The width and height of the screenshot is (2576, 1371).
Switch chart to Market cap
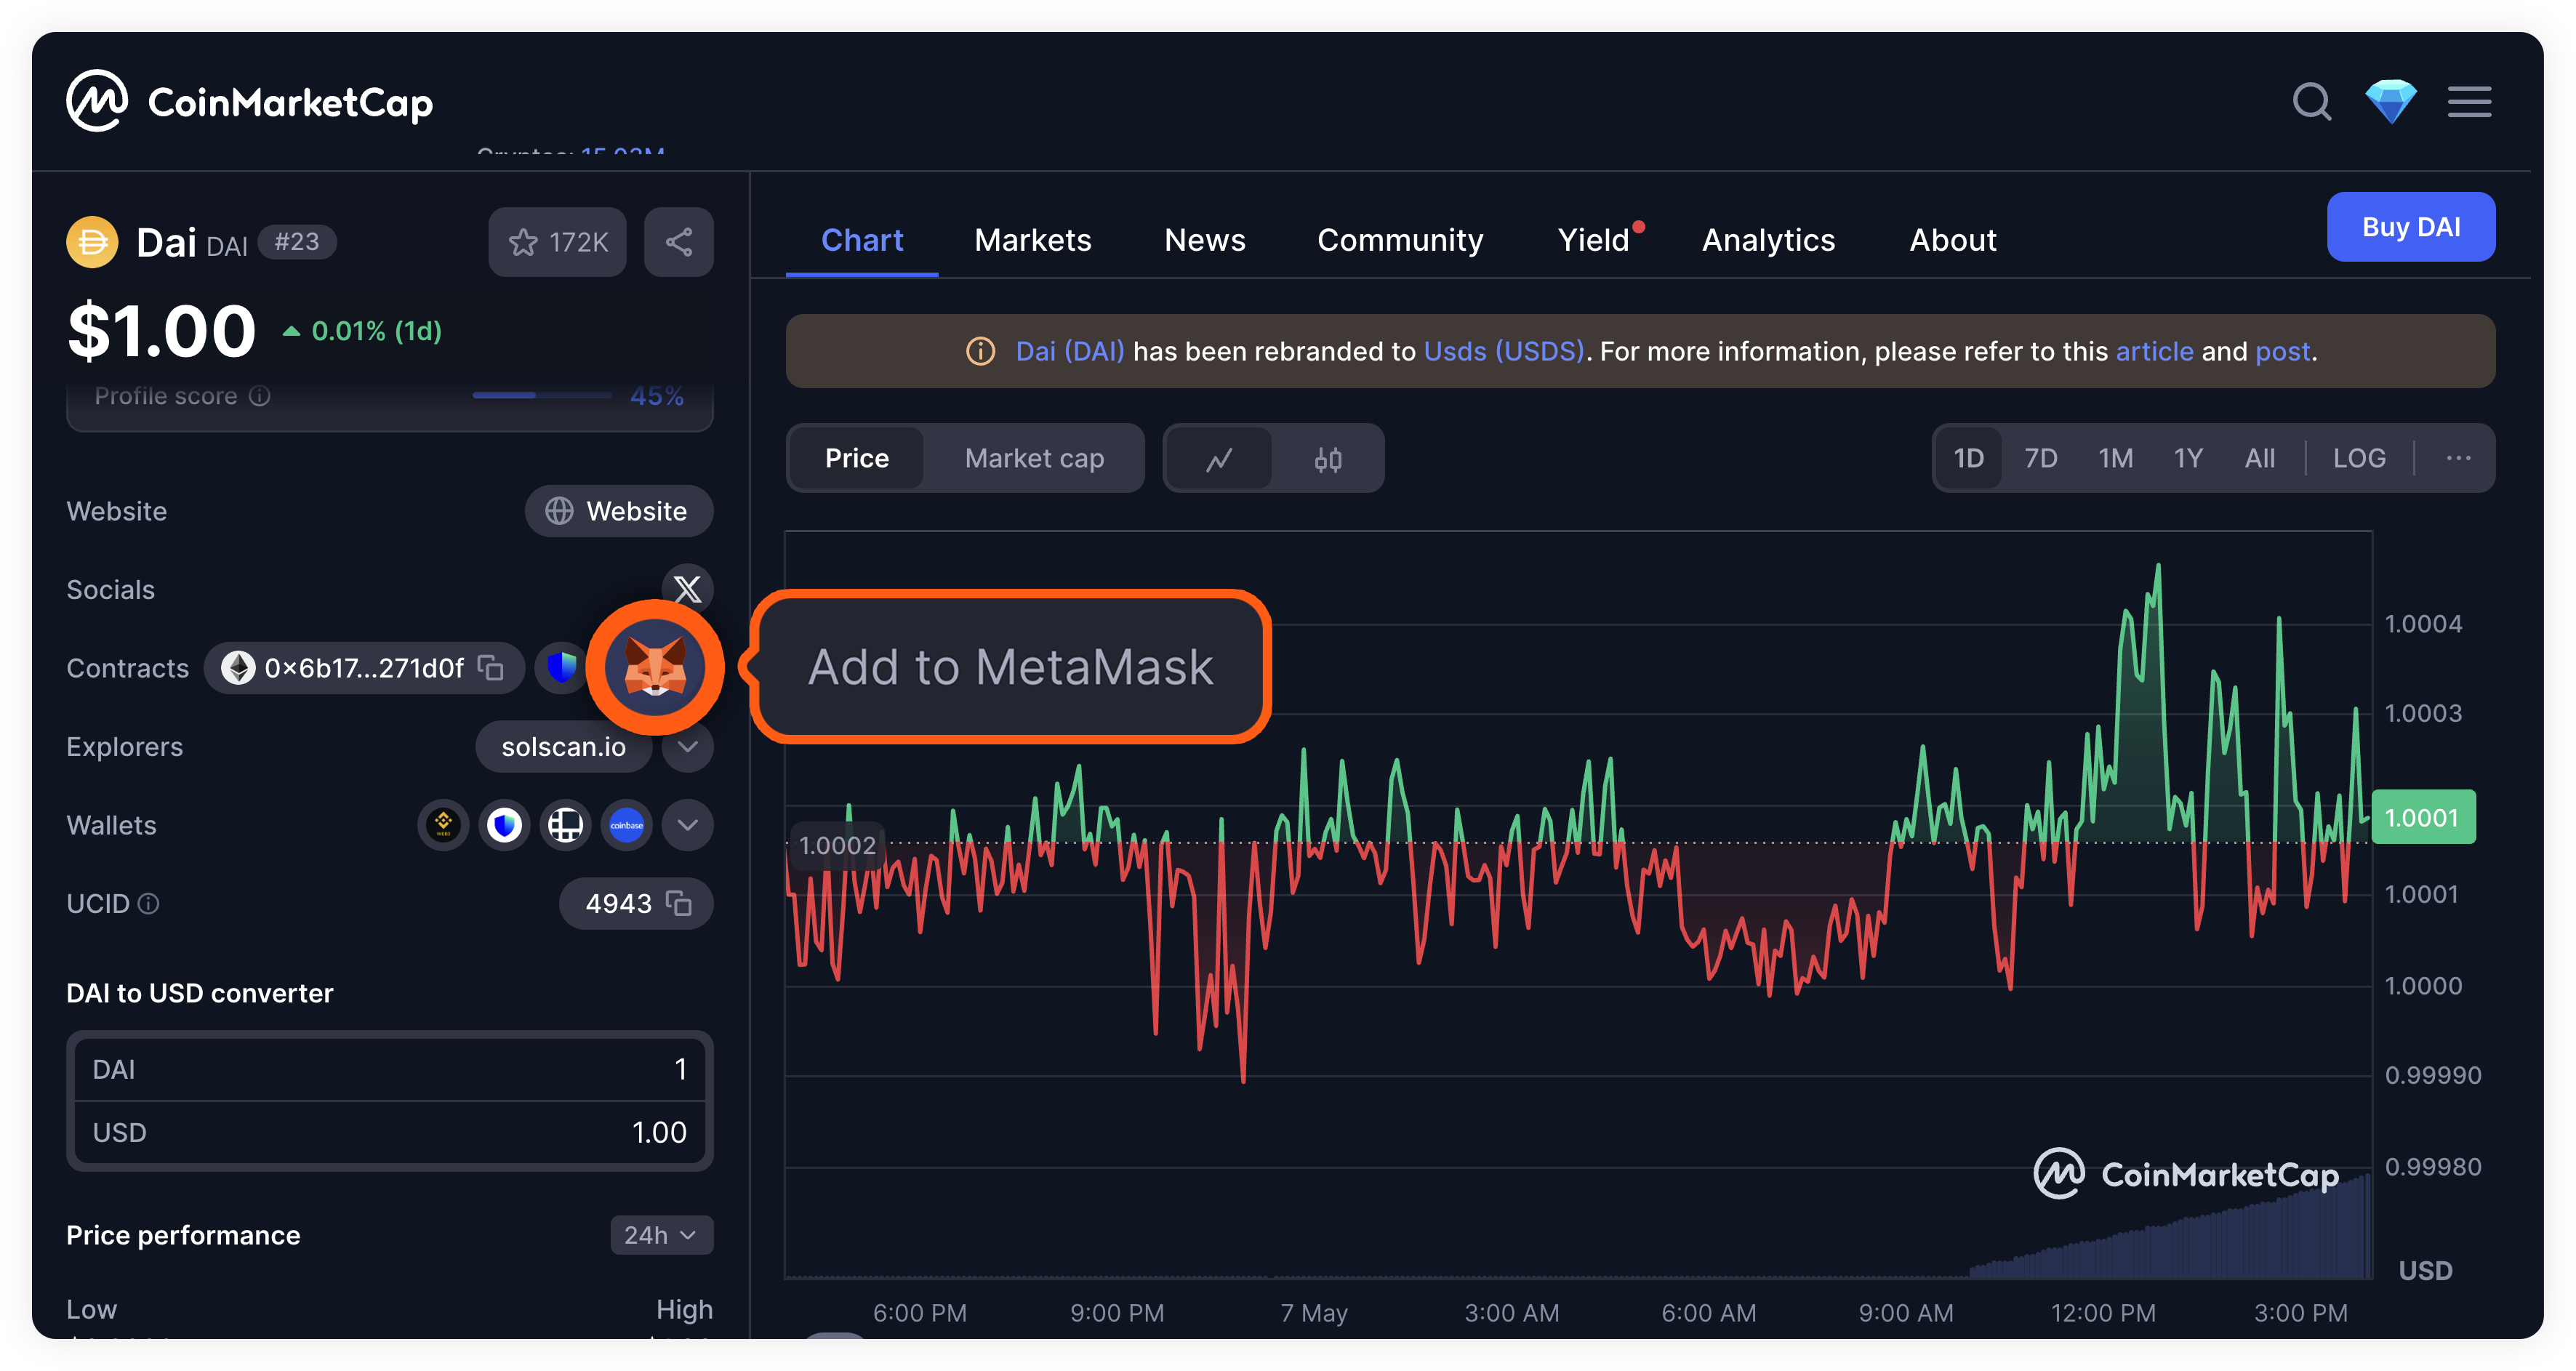click(1034, 459)
